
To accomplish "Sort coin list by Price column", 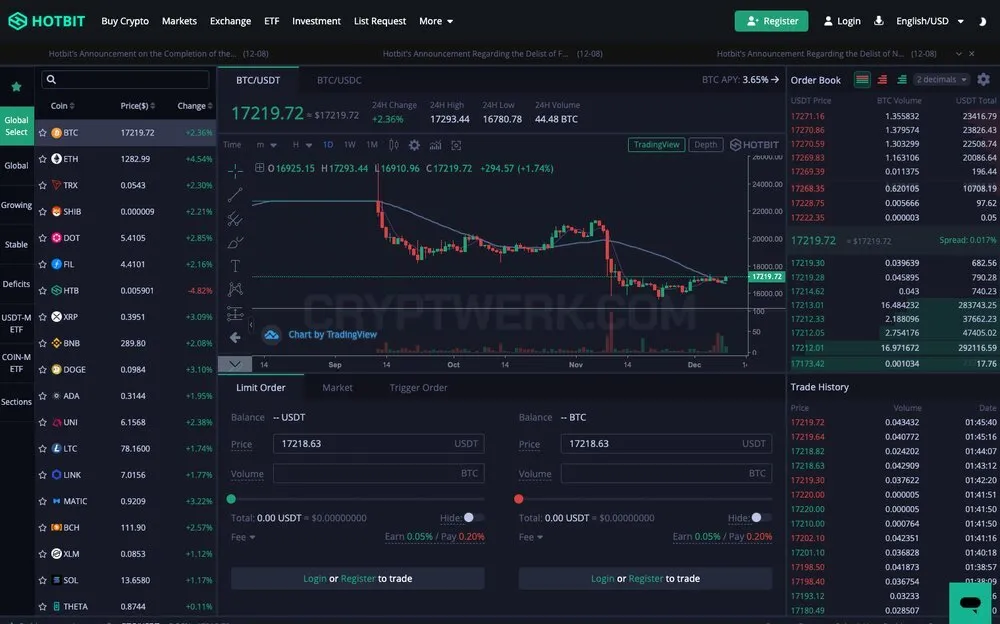I will (x=138, y=106).
